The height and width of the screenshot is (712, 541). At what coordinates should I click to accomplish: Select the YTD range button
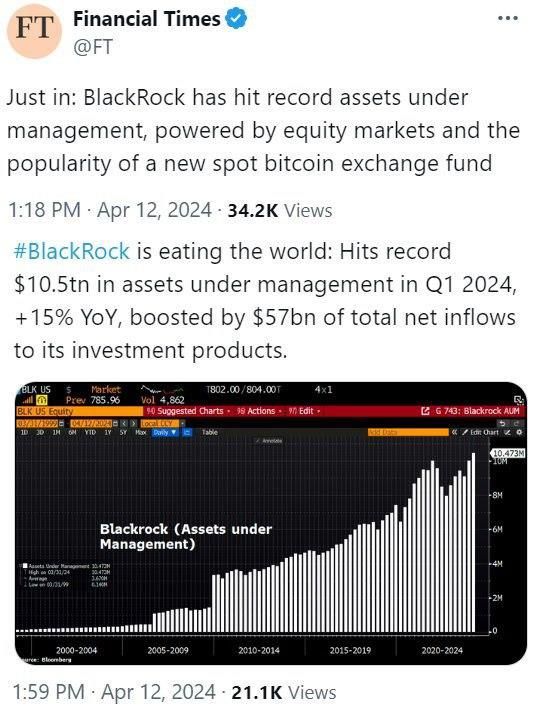(x=90, y=433)
